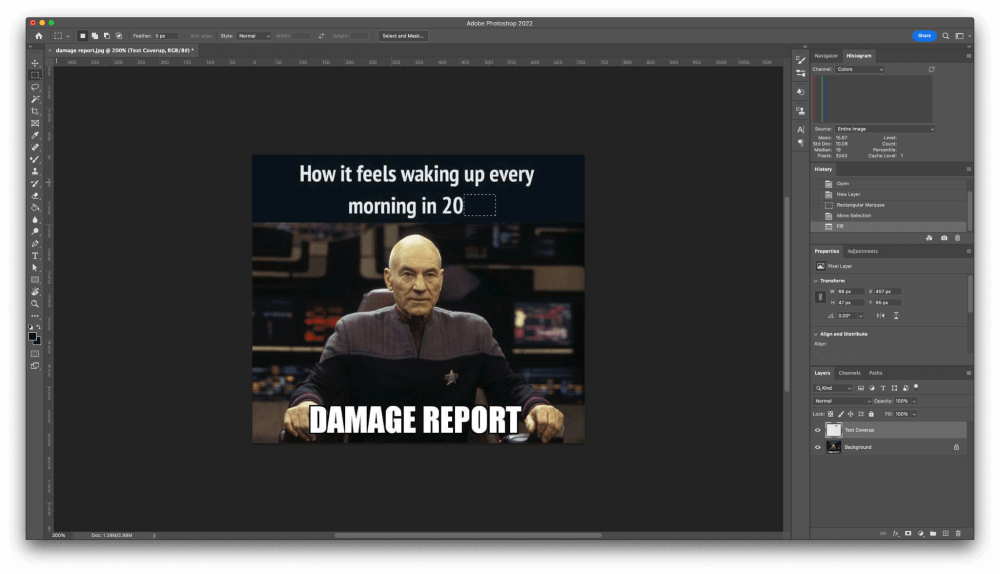Click the blue Share button
The width and height of the screenshot is (1000, 574).
924,36
